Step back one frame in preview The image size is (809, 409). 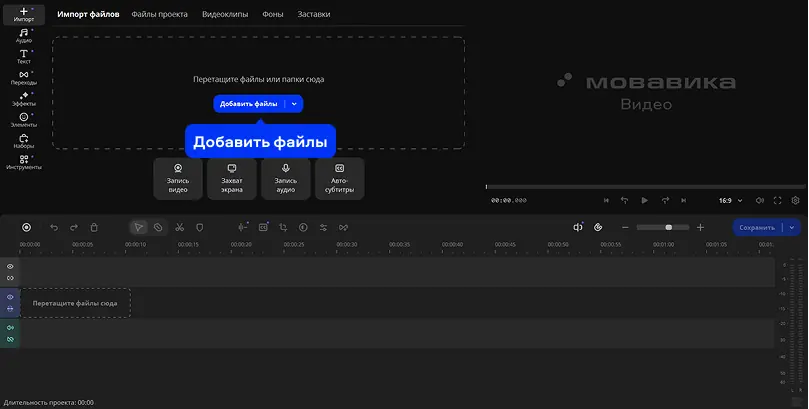click(624, 201)
